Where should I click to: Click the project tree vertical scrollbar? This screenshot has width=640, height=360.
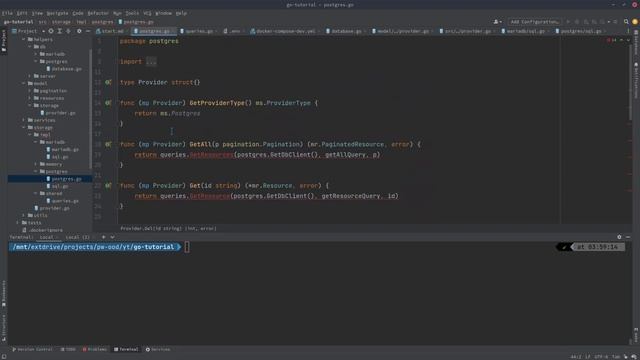(90, 108)
